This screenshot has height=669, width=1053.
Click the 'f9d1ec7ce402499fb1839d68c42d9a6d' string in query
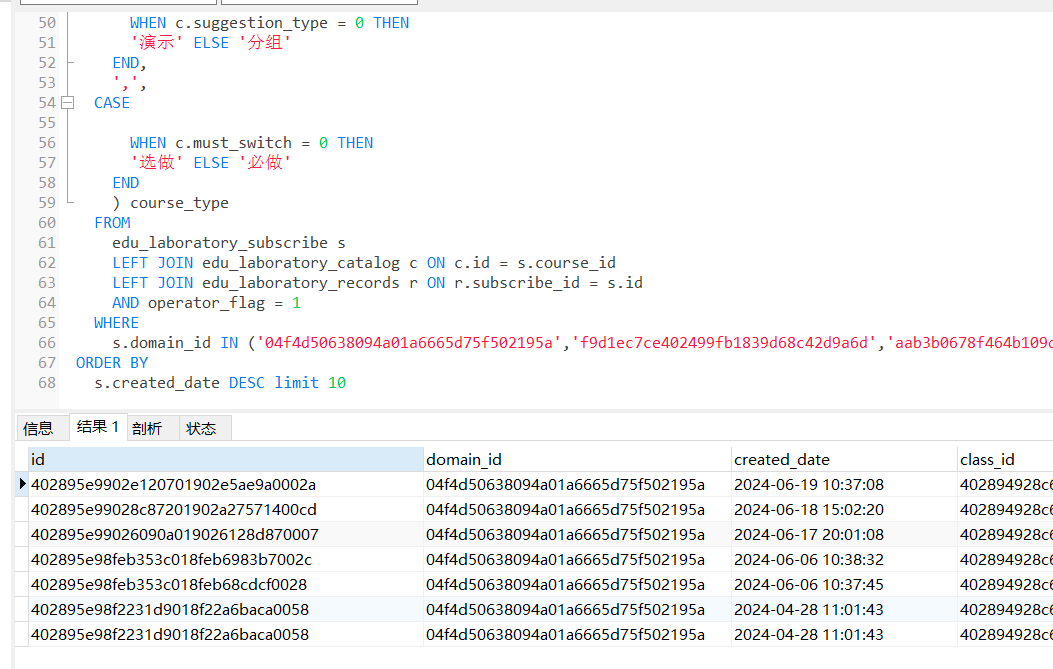(724, 343)
